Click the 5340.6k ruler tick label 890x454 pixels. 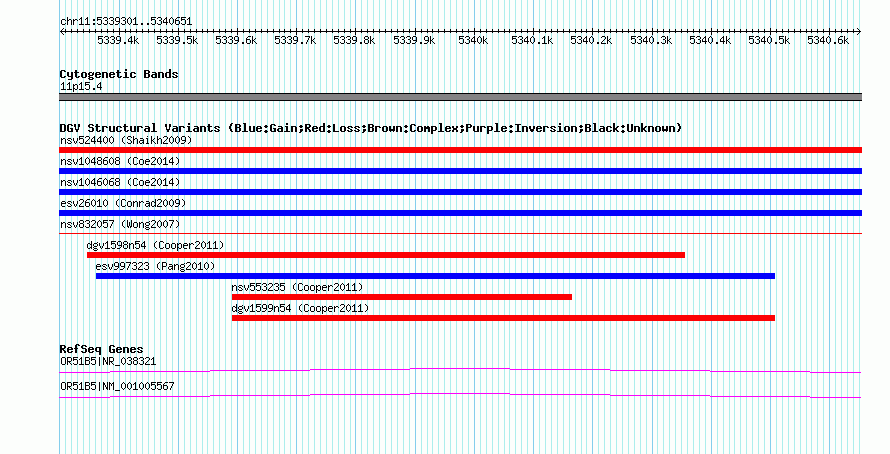pos(828,40)
